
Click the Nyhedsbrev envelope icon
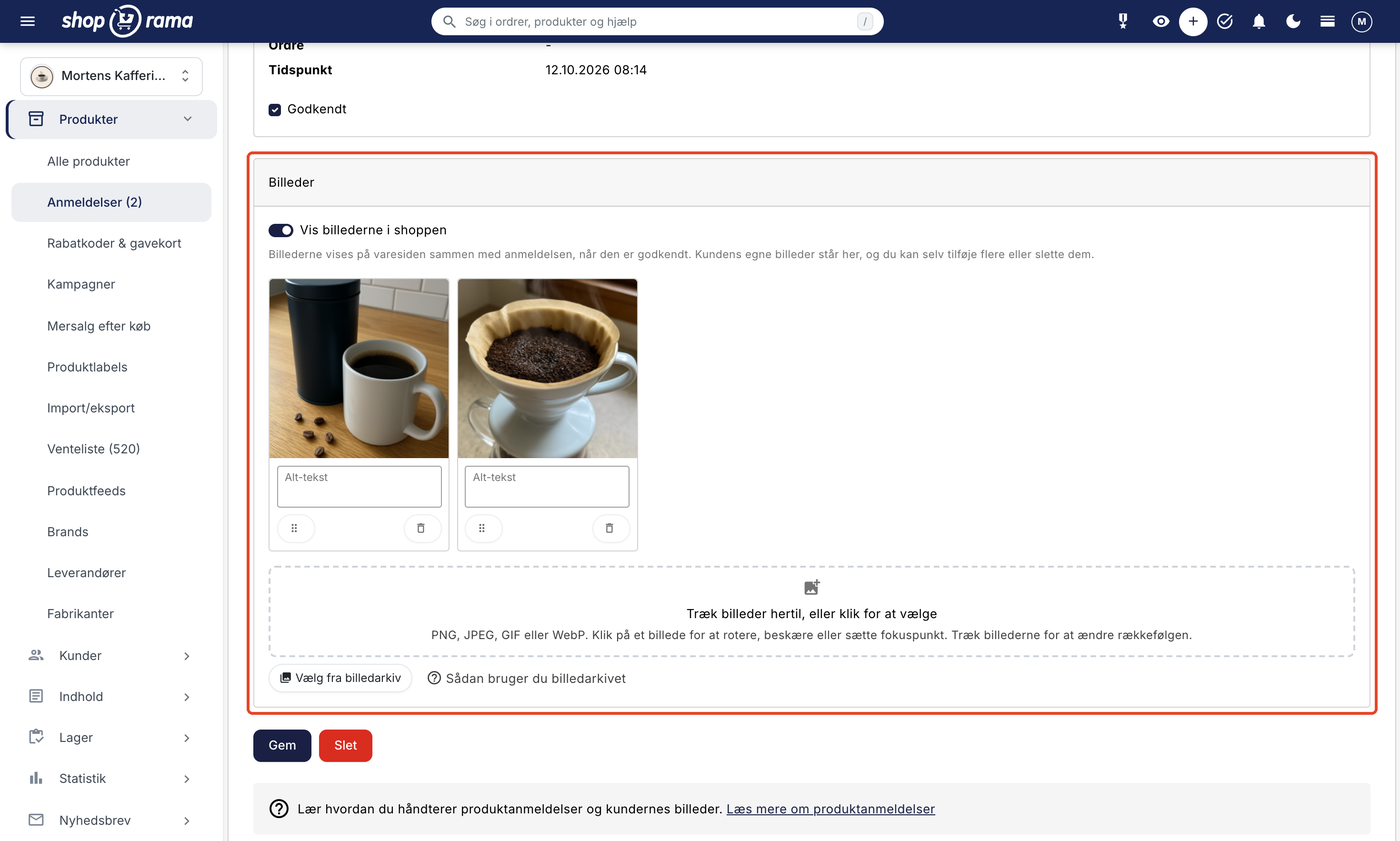point(36,820)
